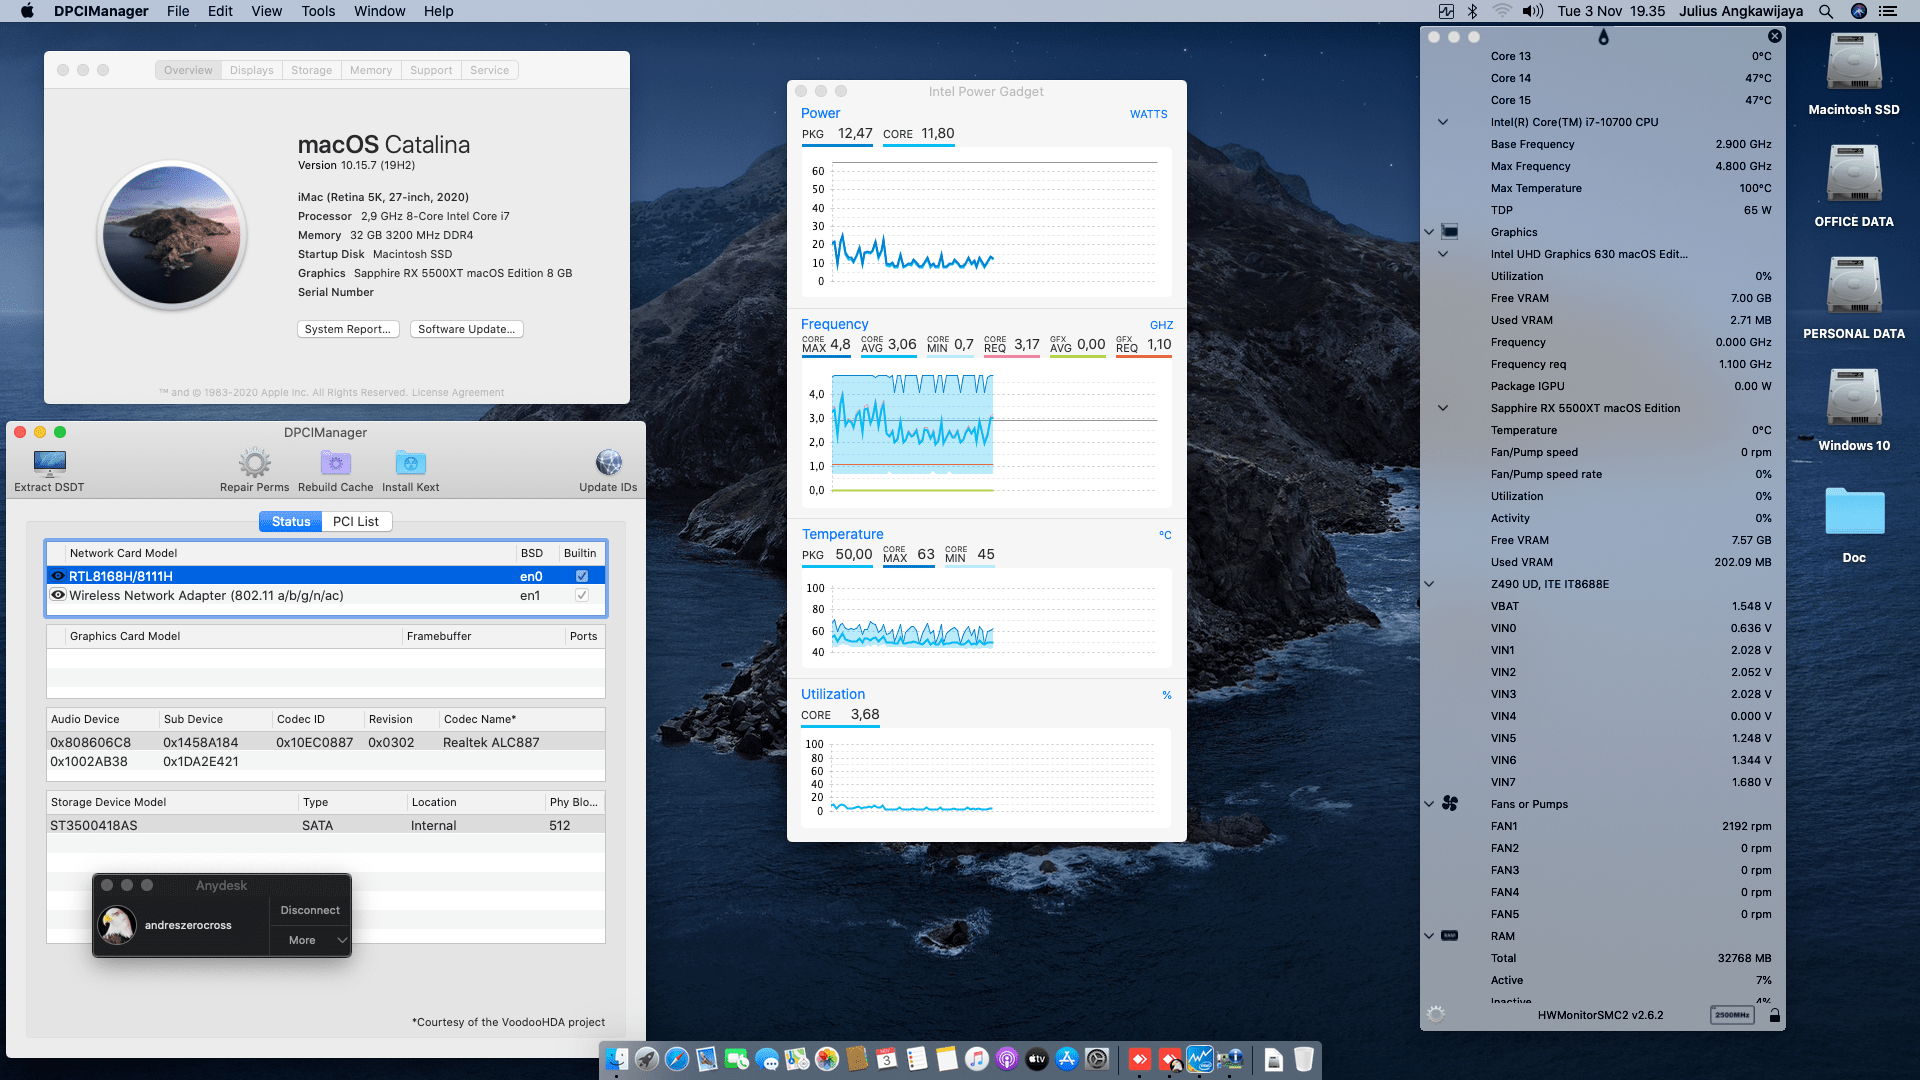Launch Safari from the dock

click(677, 1059)
